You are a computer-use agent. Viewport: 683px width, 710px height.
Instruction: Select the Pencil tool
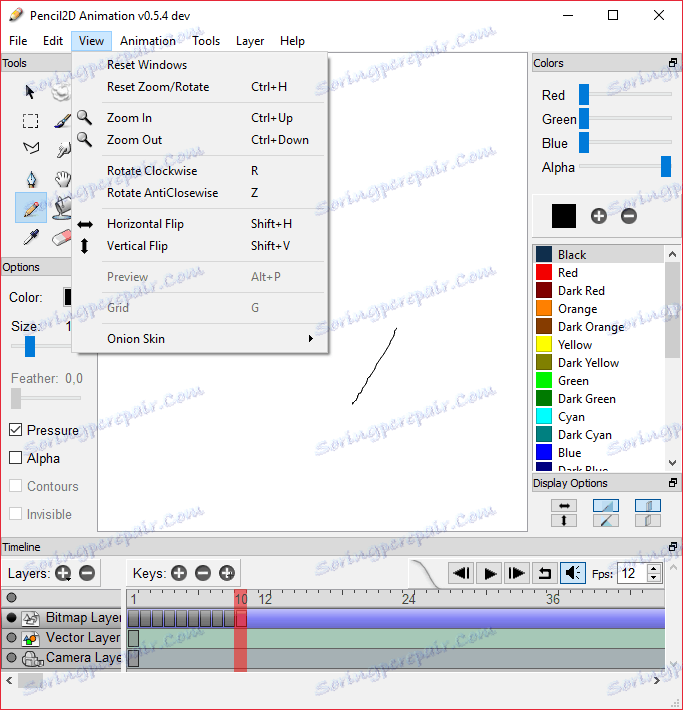pyautogui.click(x=31, y=207)
